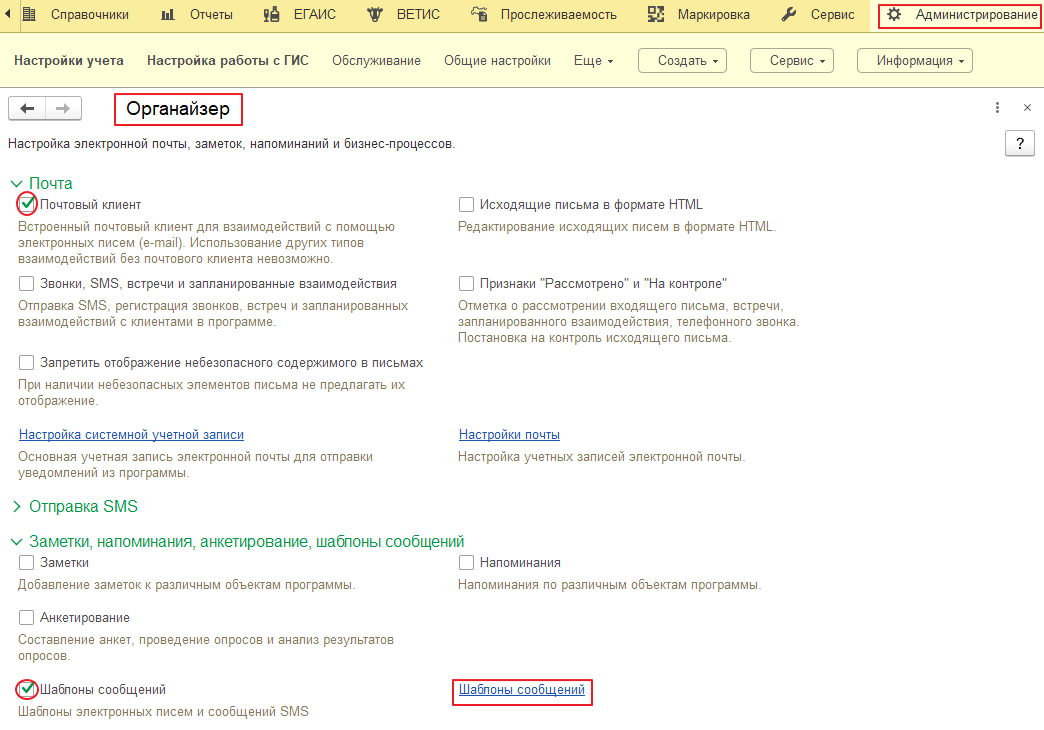Open the ЕГАИС section
The image size is (1044, 730).
coord(300,15)
